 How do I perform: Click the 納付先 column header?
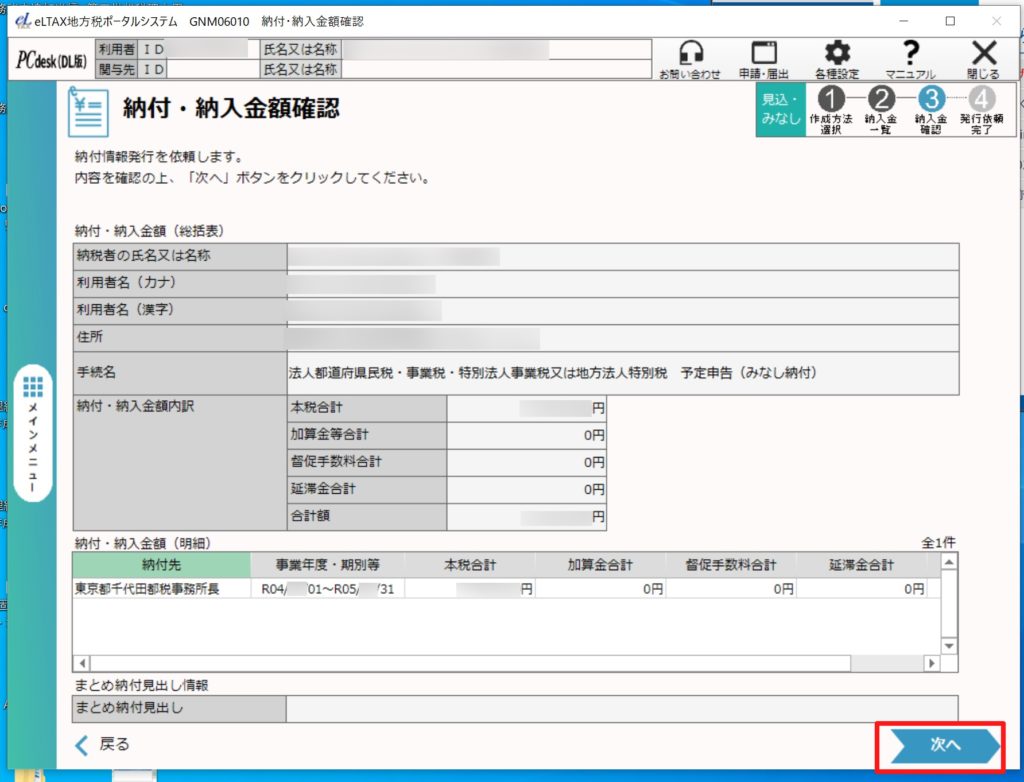tap(160, 565)
